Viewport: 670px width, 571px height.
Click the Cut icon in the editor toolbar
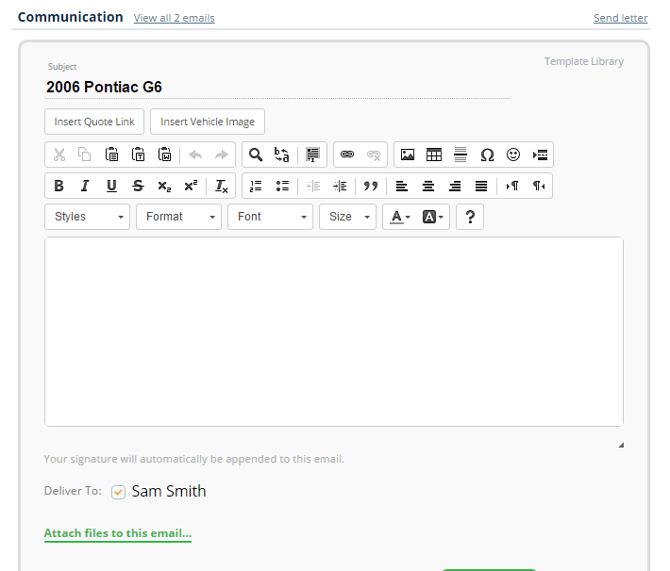59,155
